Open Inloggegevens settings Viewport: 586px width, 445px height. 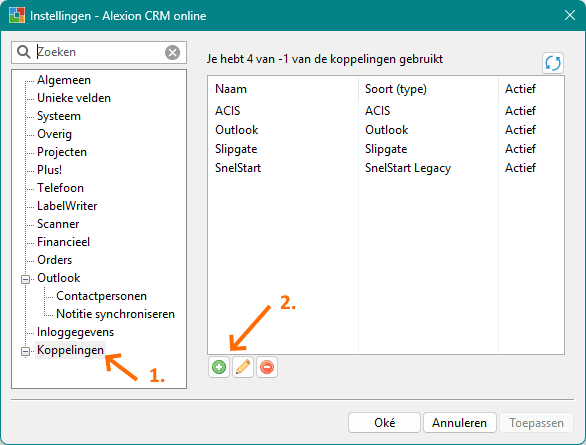coord(75,332)
